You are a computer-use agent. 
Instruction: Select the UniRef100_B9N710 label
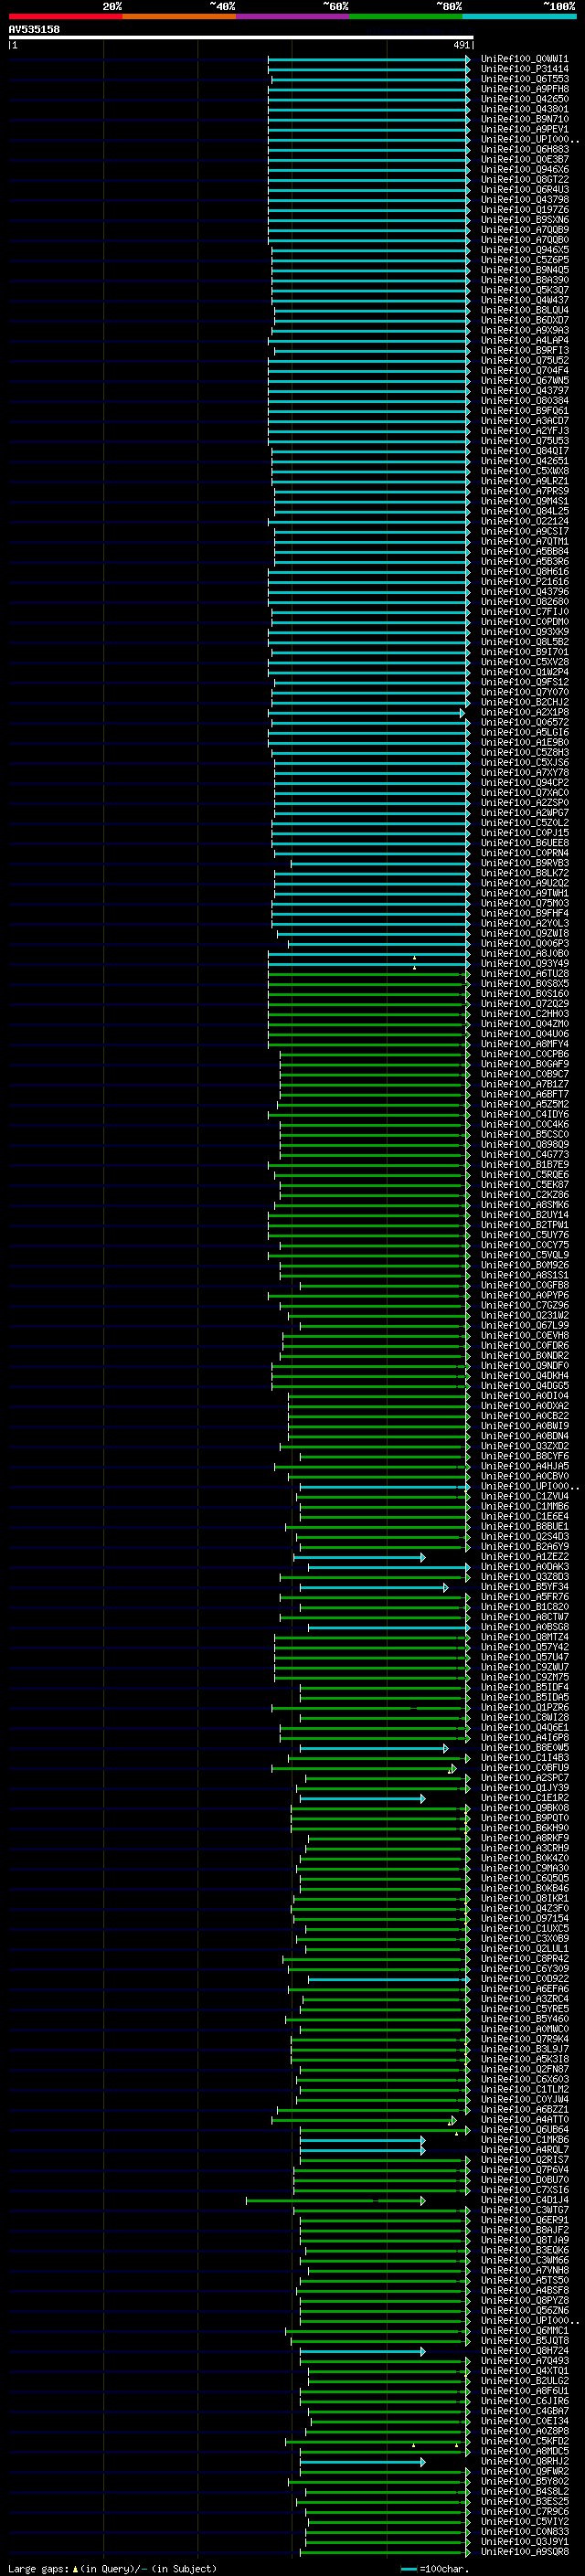tap(524, 119)
